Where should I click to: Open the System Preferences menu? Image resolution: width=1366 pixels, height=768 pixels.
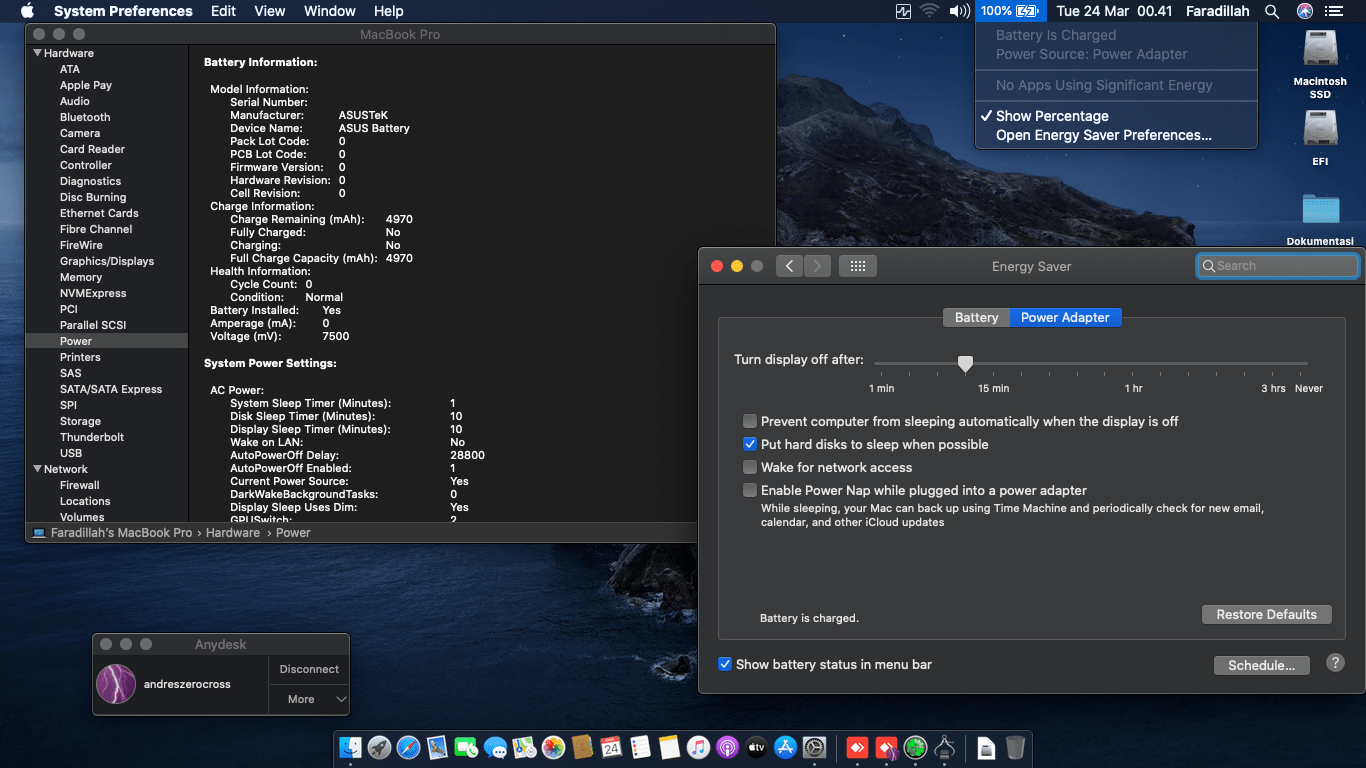[123, 11]
